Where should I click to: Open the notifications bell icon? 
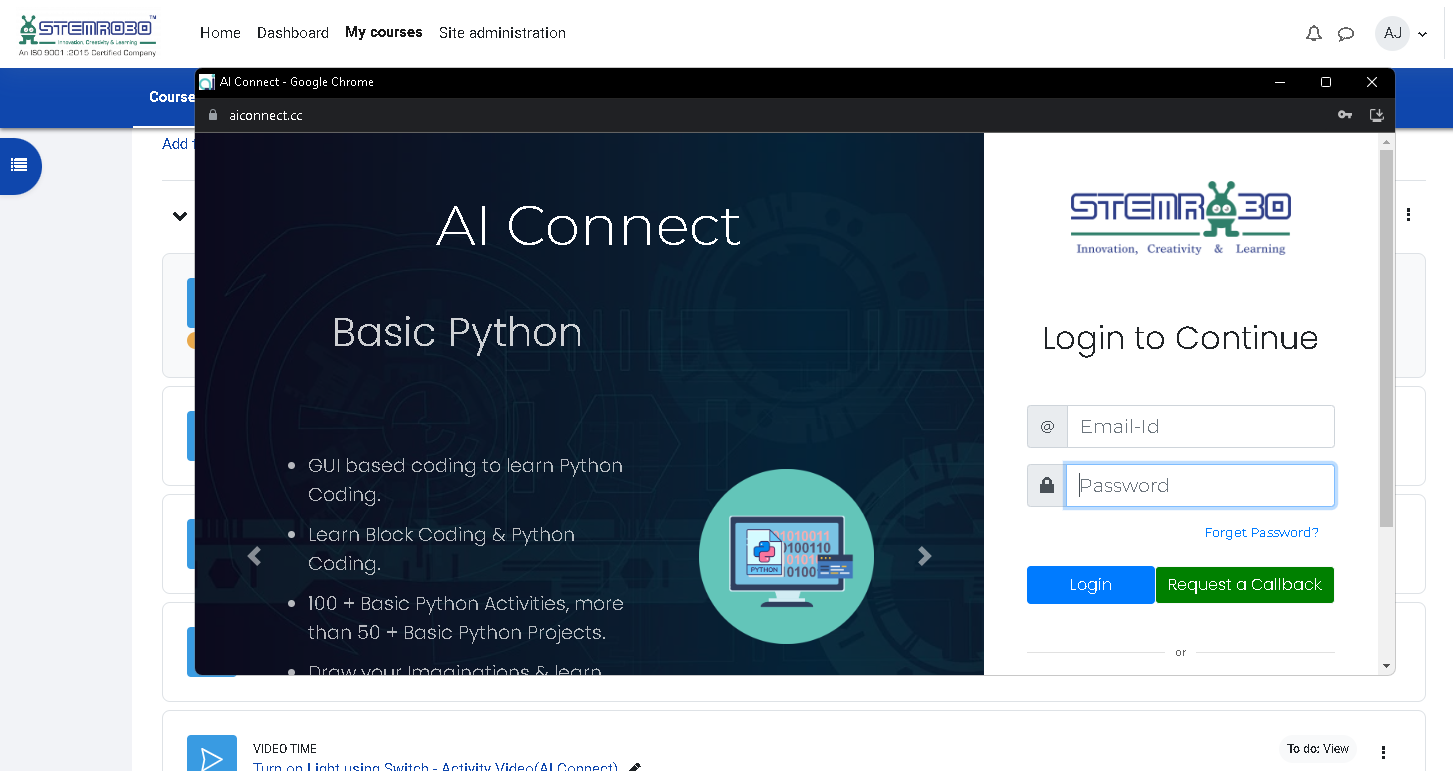[x=1314, y=33]
